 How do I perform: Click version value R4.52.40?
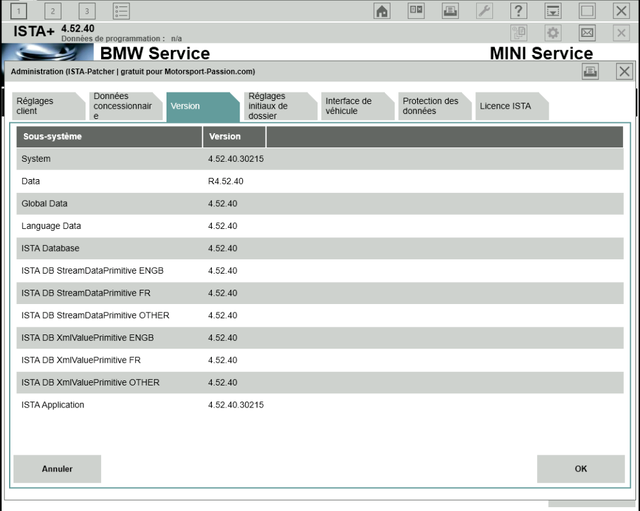point(225,181)
